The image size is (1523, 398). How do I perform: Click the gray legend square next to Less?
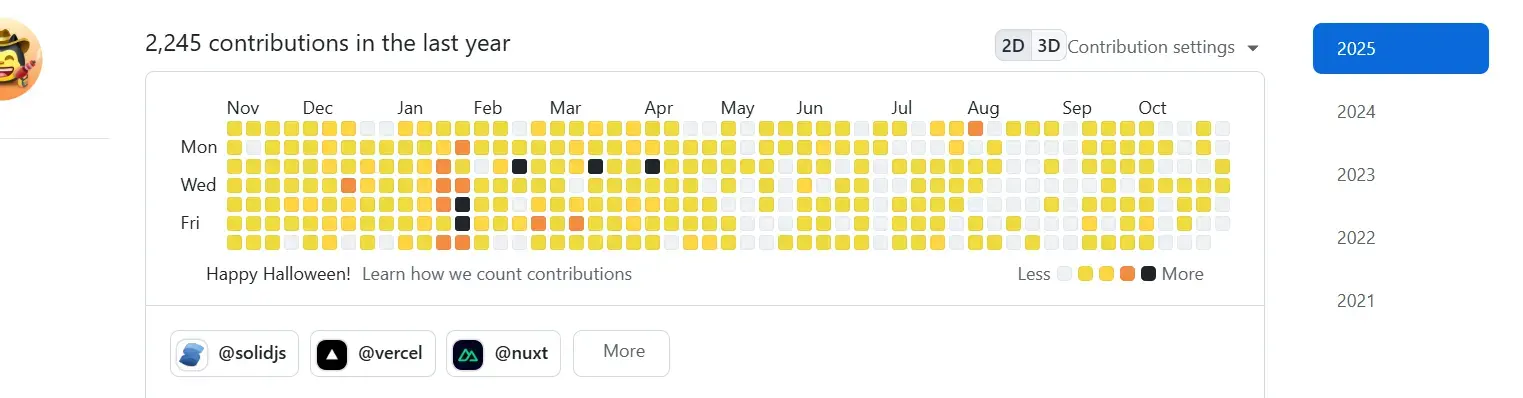[x=1064, y=273]
